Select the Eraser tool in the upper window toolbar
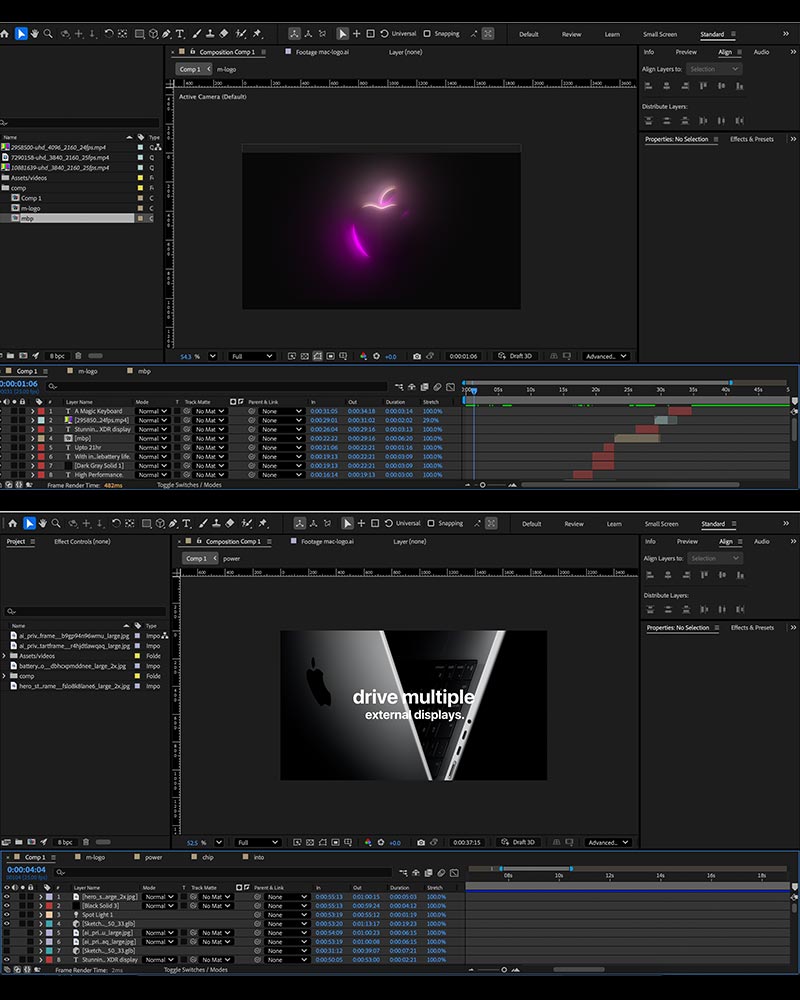Screen dimensions: 800x1000 click(223, 33)
